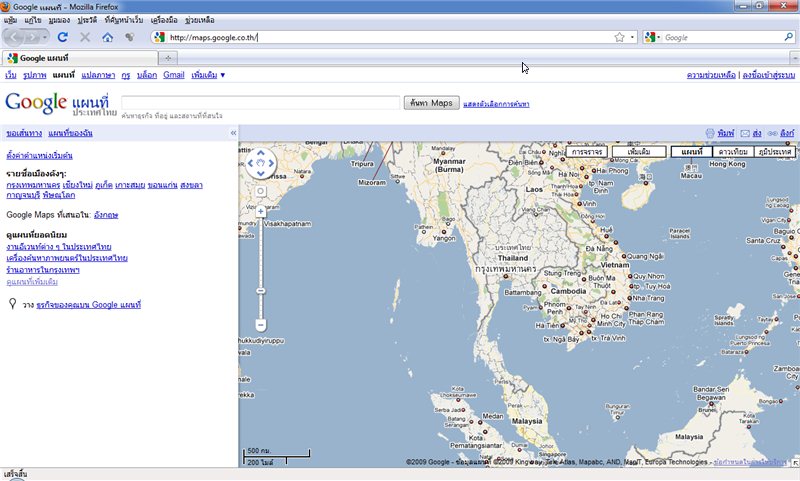The image size is (800, 481).
Task: Open the มุมมอง (View) menu
Action: (59, 20)
